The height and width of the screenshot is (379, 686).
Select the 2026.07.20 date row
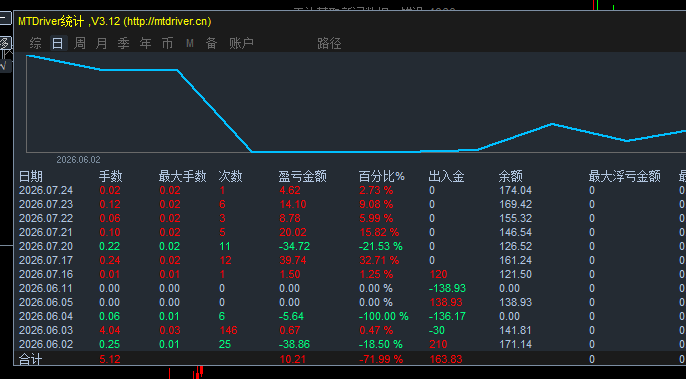pyautogui.click(x=46, y=246)
